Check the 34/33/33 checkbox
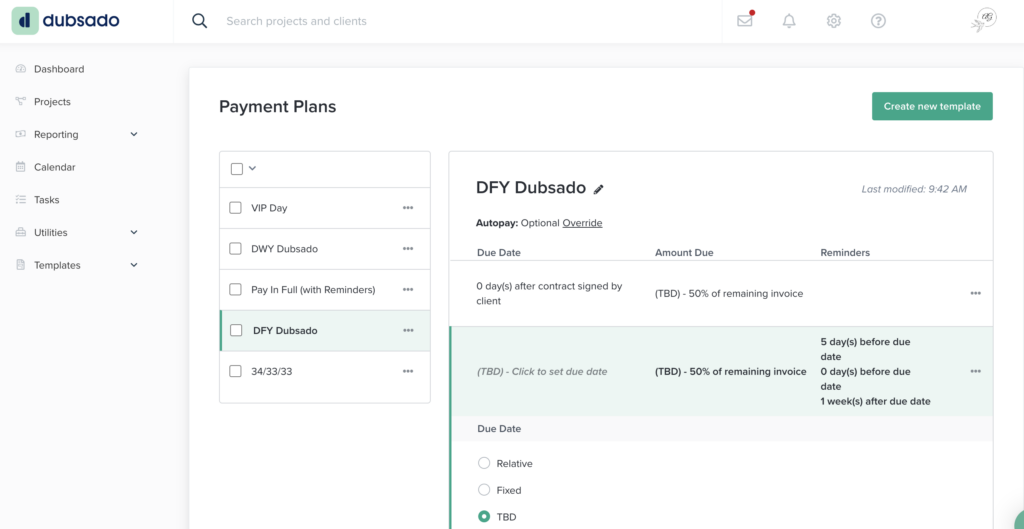This screenshot has height=529, width=1024. [235, 371]
